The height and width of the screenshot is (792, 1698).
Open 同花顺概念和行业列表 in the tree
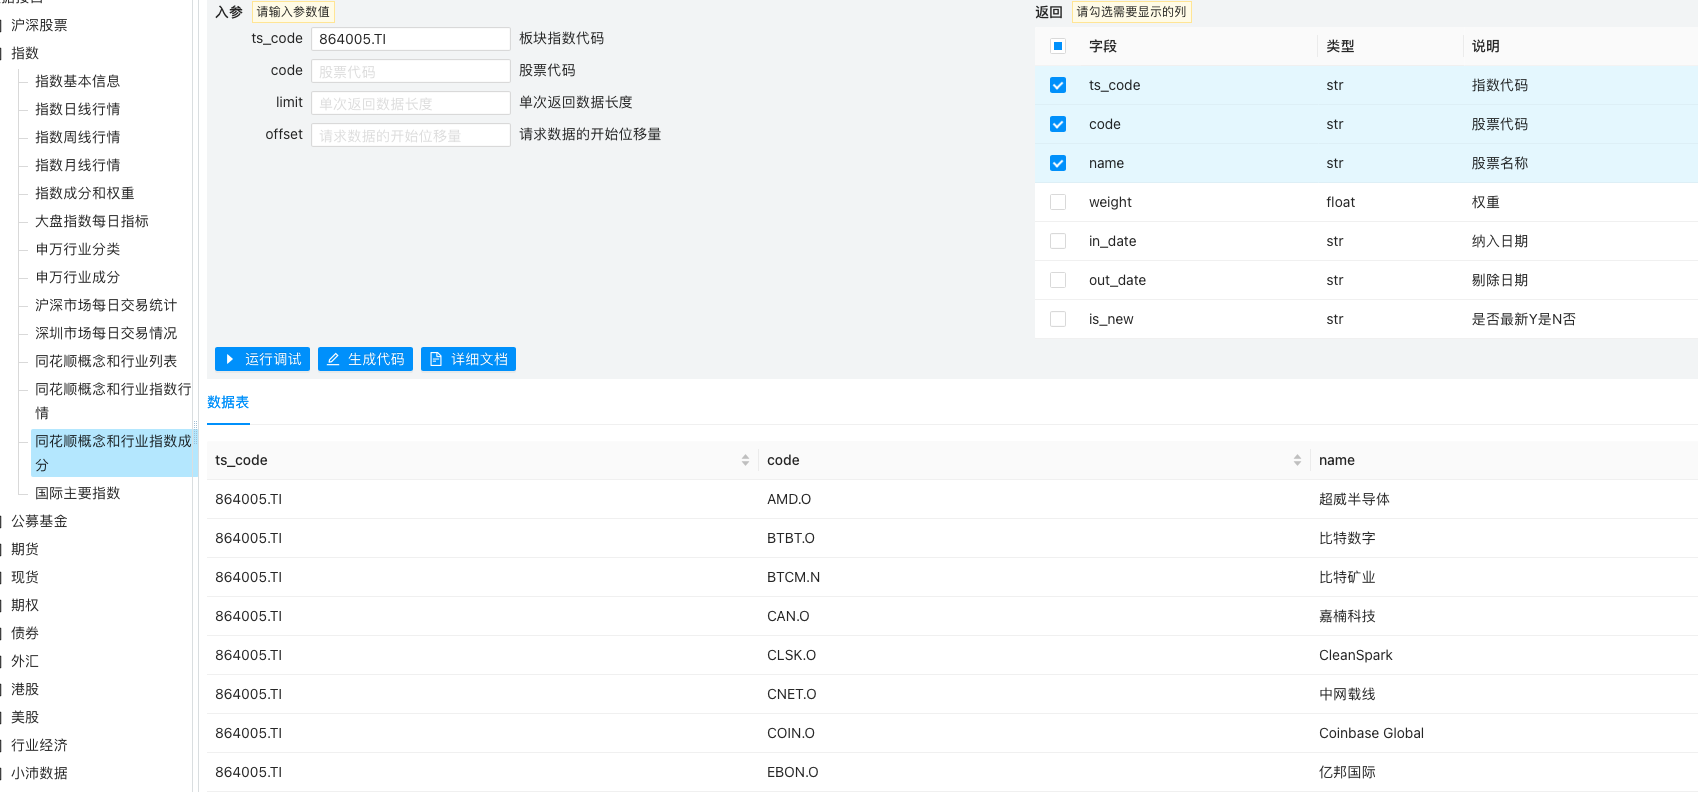pyautogui.click(x=106, y=361)
